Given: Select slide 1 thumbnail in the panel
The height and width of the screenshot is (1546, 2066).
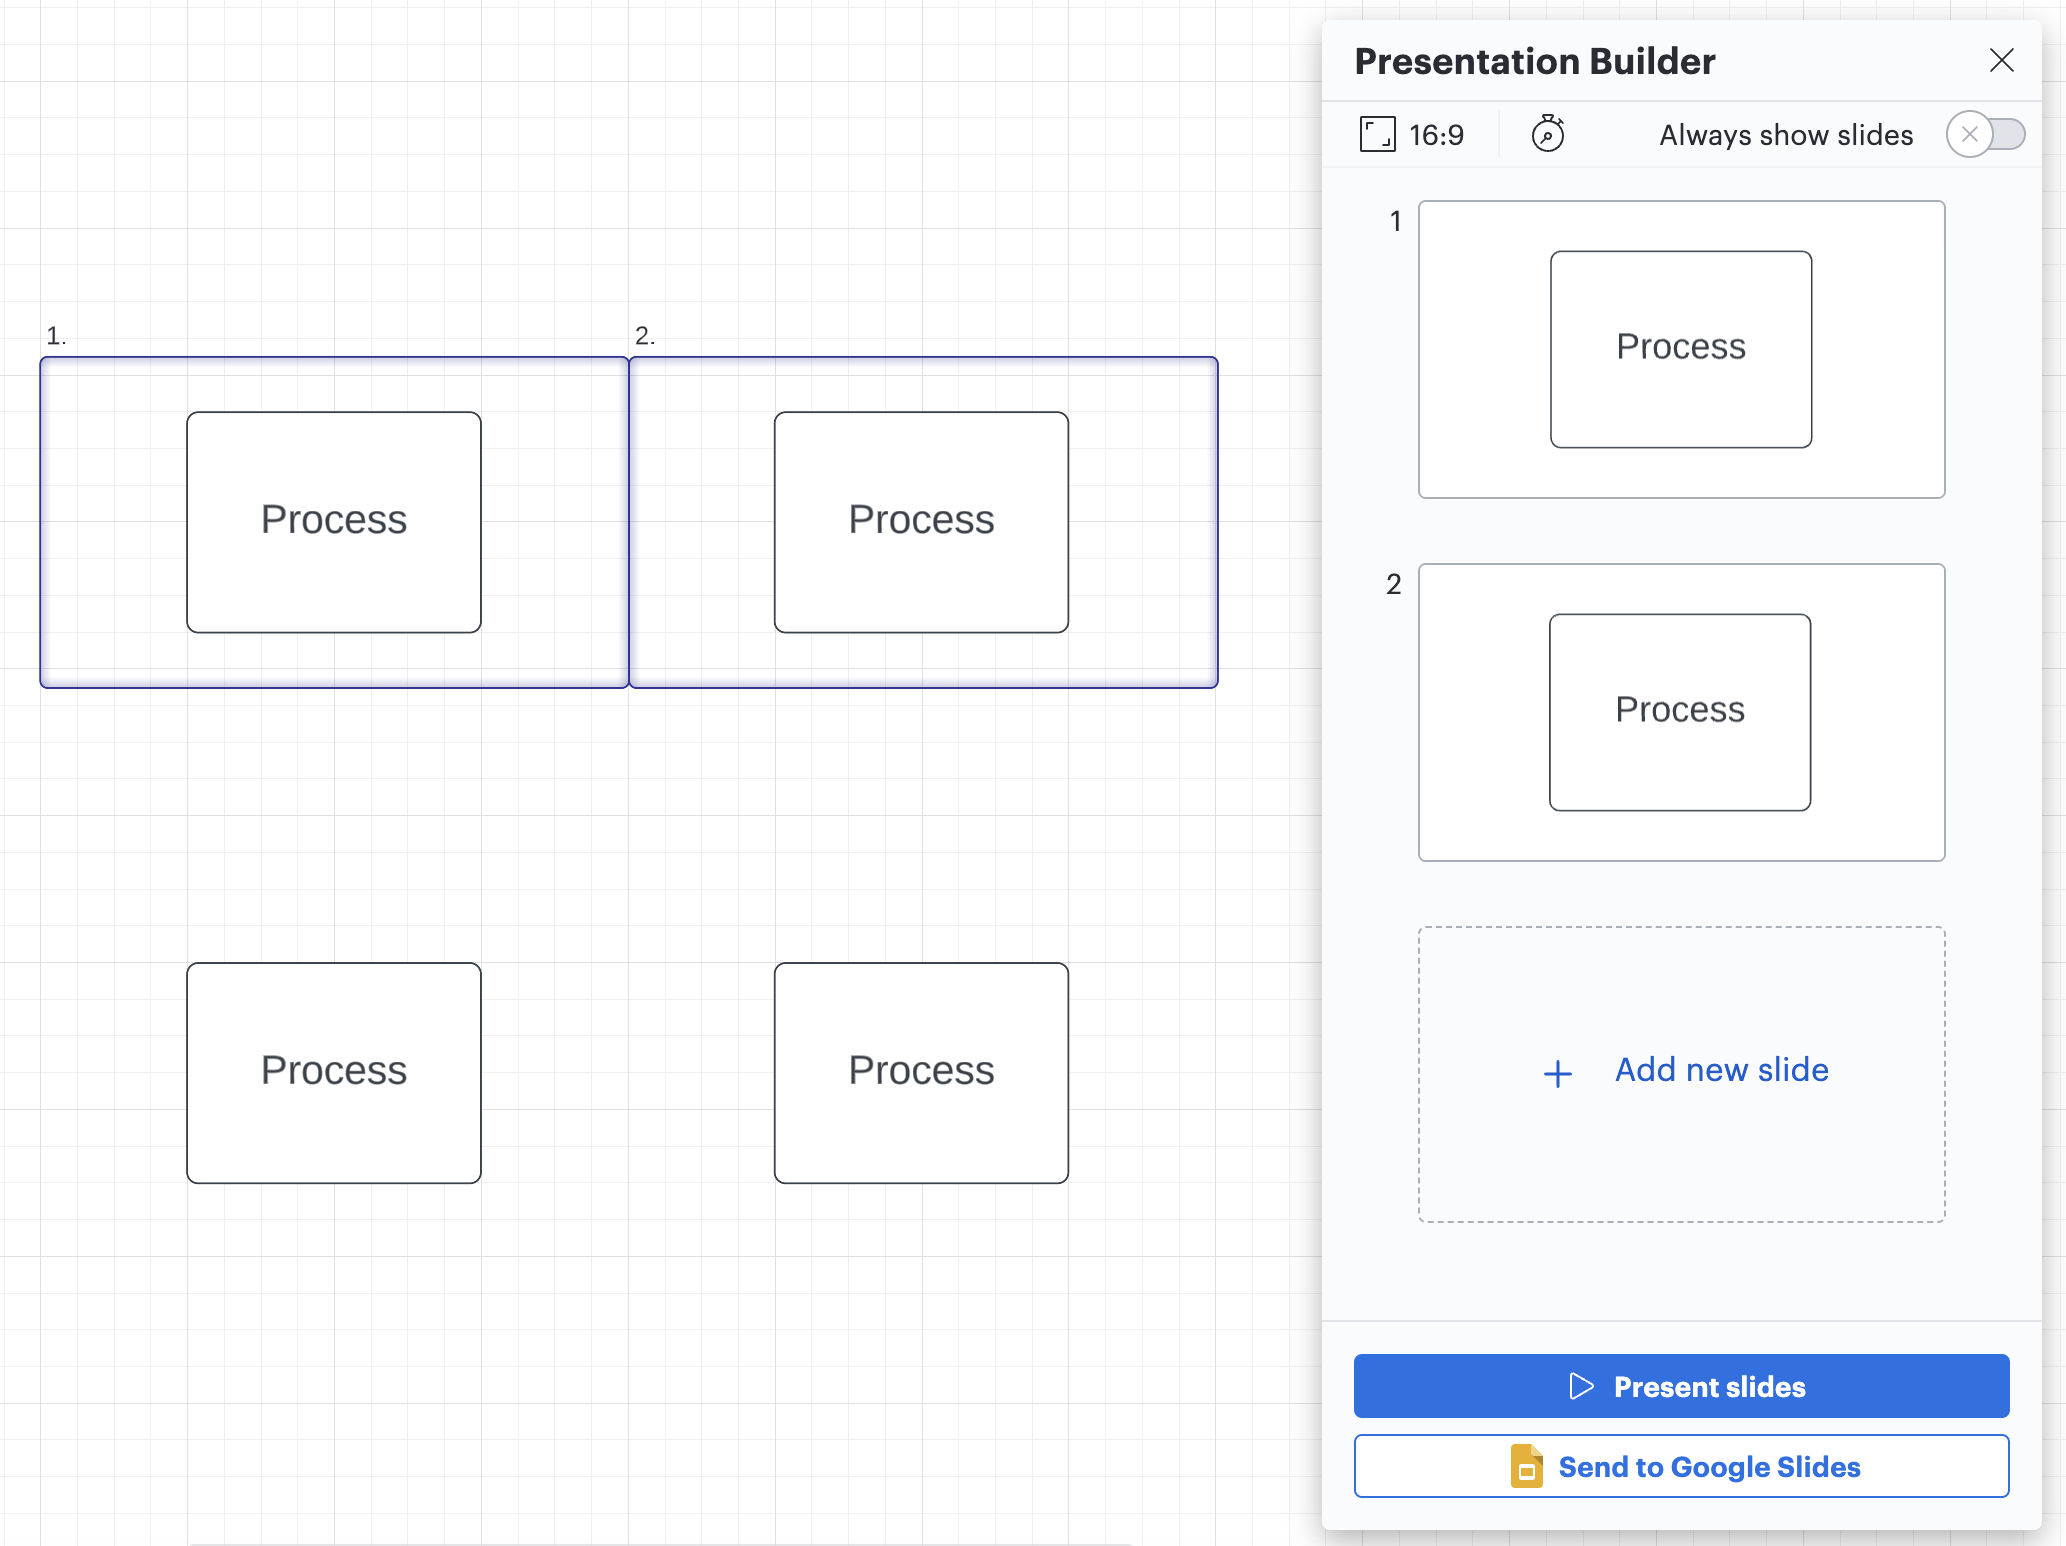Looking at the screenshot, I should [1680, 349].
